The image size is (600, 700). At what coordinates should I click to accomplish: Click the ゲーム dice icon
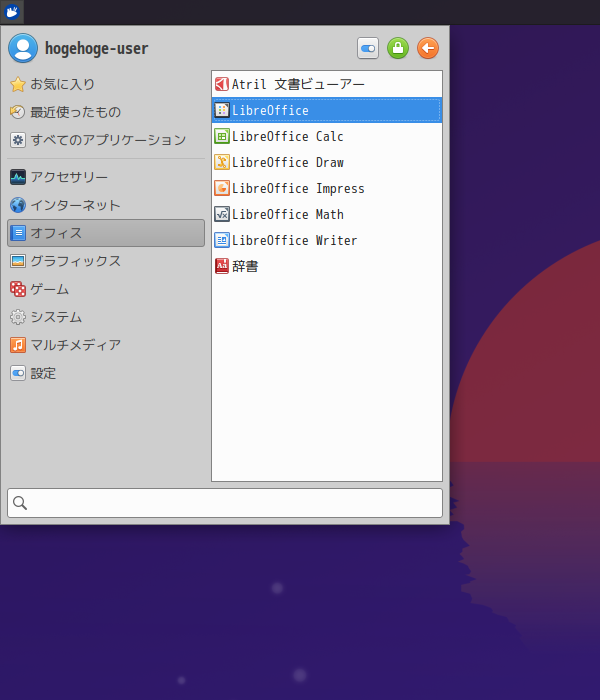[18, 289]
